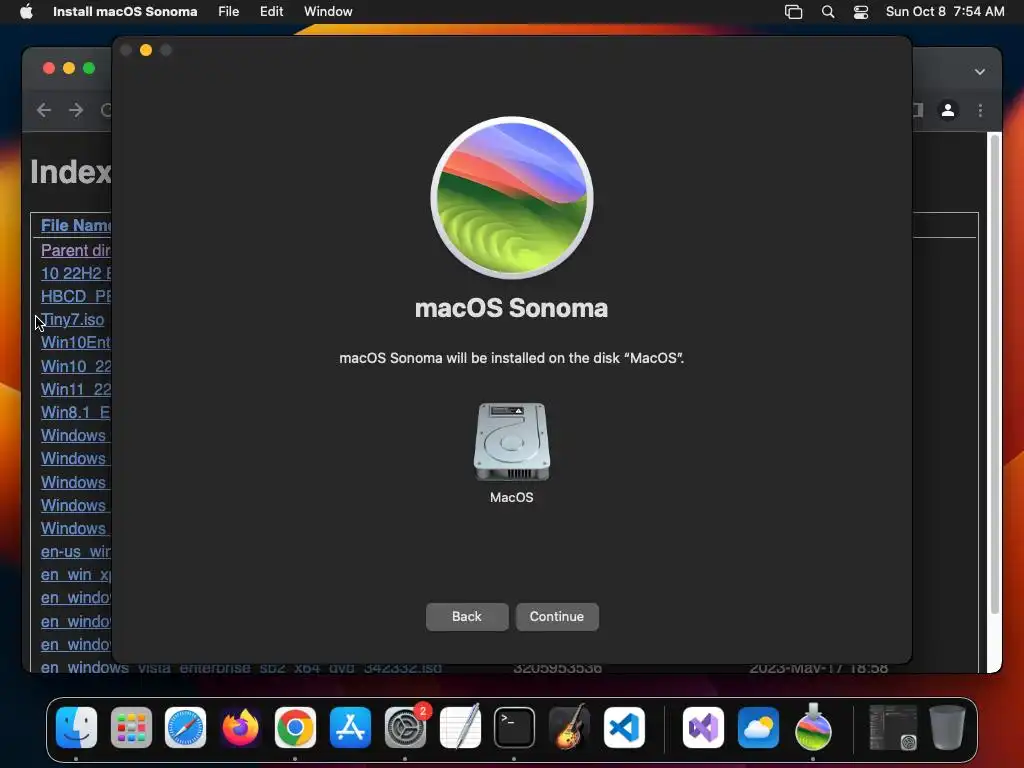Open the Parent directory link
1024x768 pixels.
coord(76,250)
